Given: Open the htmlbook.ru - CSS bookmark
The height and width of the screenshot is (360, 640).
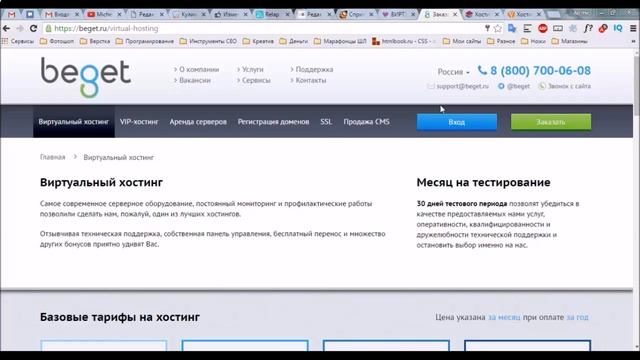Looking at the screenshot, I should point(403,41).
